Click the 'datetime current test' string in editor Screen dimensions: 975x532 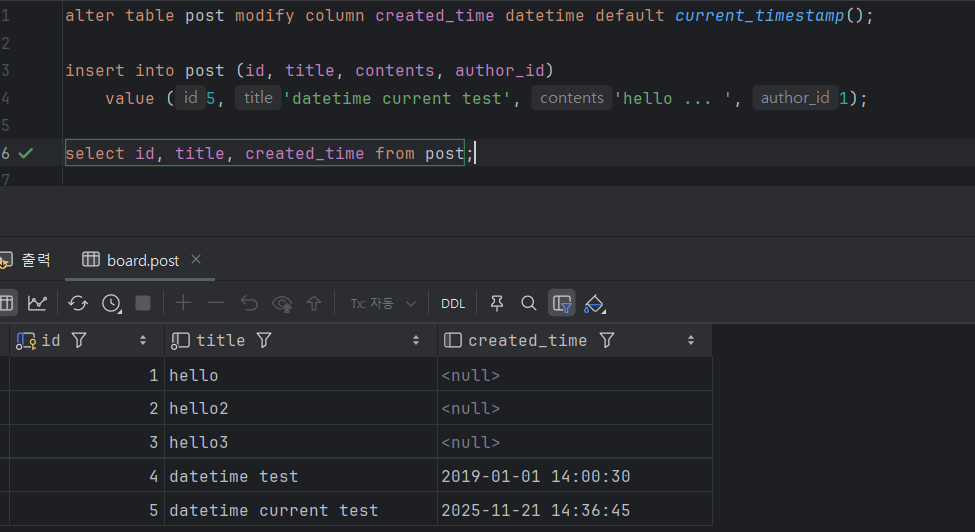pyautogui.click(x=397, y=98)
